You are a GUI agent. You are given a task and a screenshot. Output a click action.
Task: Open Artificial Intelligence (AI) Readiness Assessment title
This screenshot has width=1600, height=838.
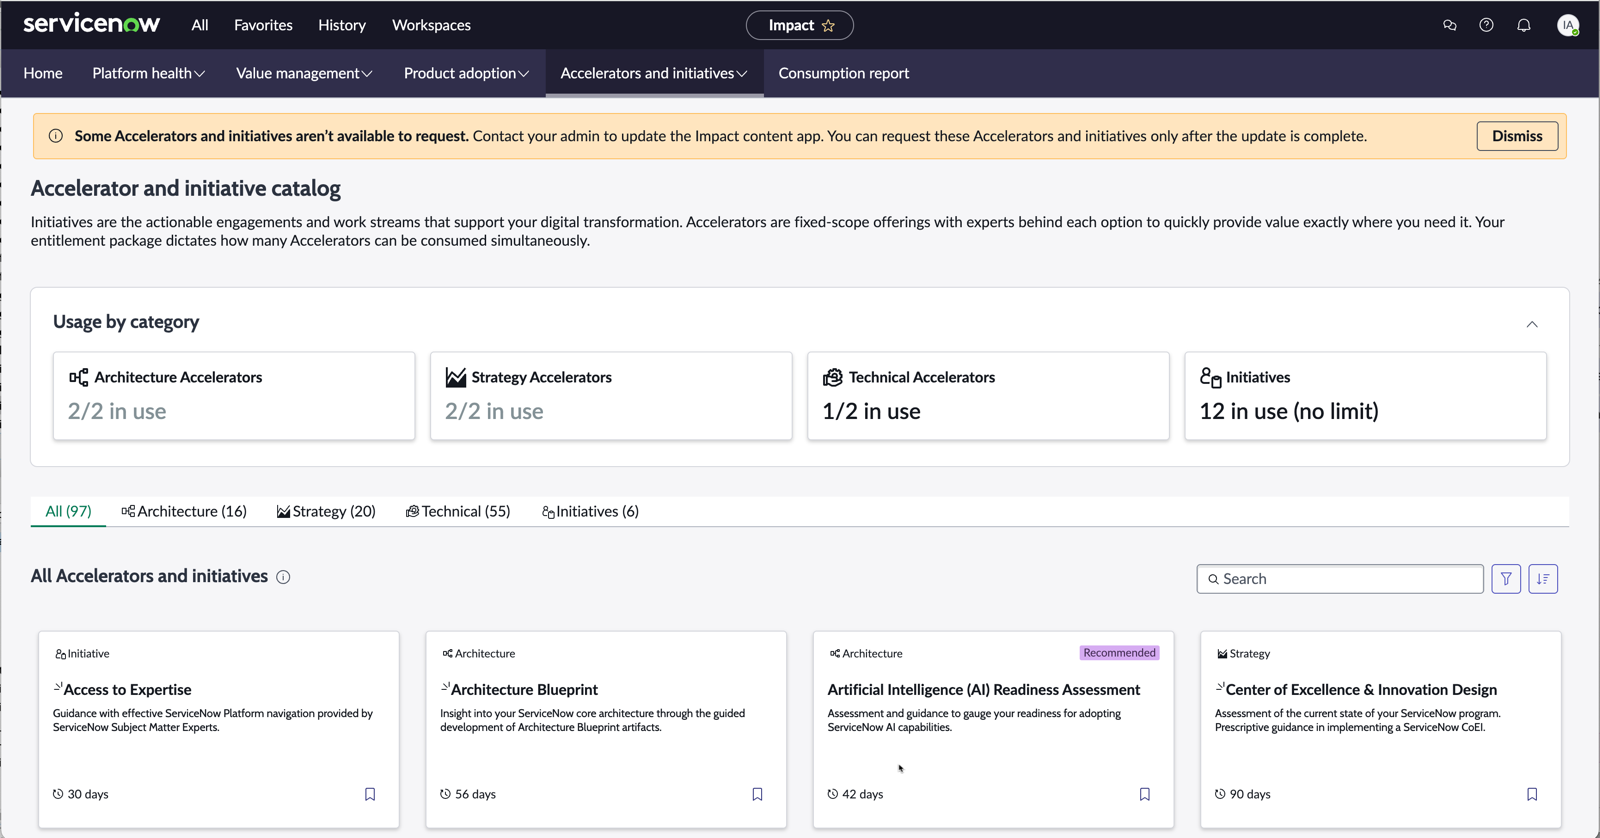point(984,690)
